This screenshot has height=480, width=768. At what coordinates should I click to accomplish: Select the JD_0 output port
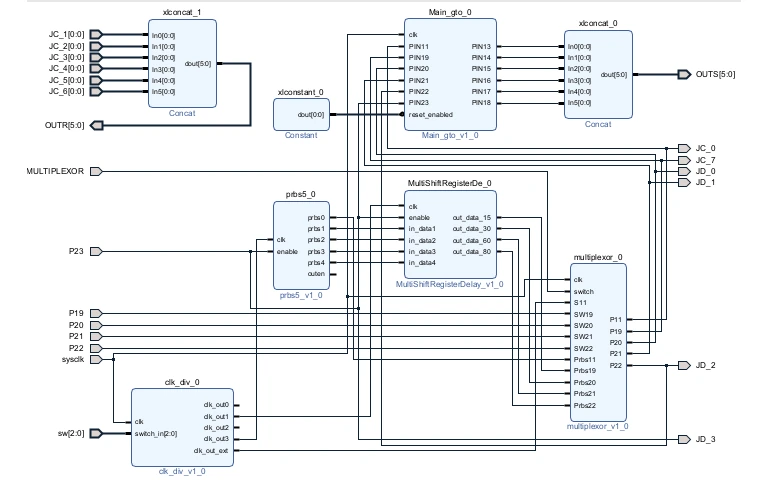tap(684, 171)
